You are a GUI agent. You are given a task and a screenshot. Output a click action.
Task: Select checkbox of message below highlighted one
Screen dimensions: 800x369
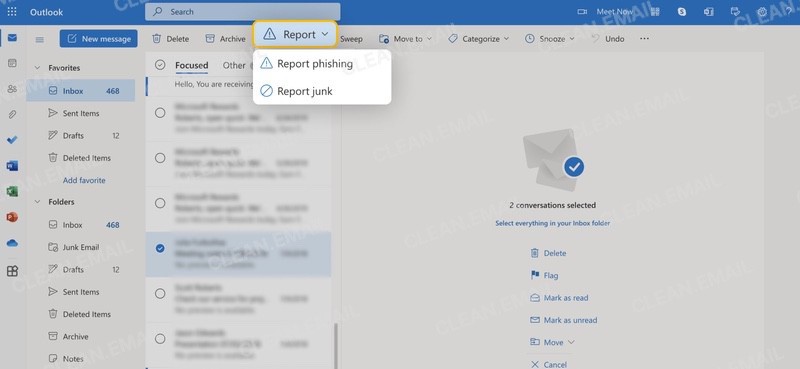[160, 293]
